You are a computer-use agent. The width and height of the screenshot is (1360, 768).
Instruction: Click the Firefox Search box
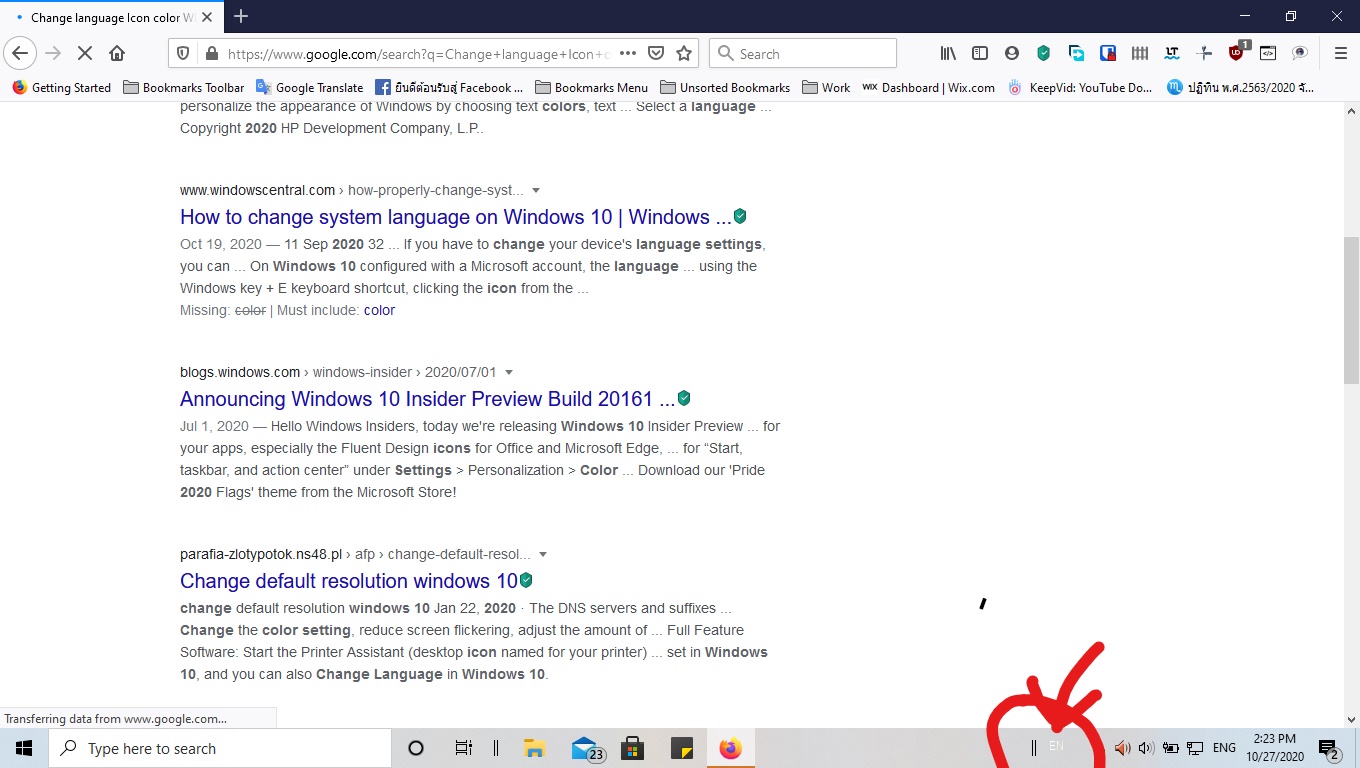click(x=803, y=54)
